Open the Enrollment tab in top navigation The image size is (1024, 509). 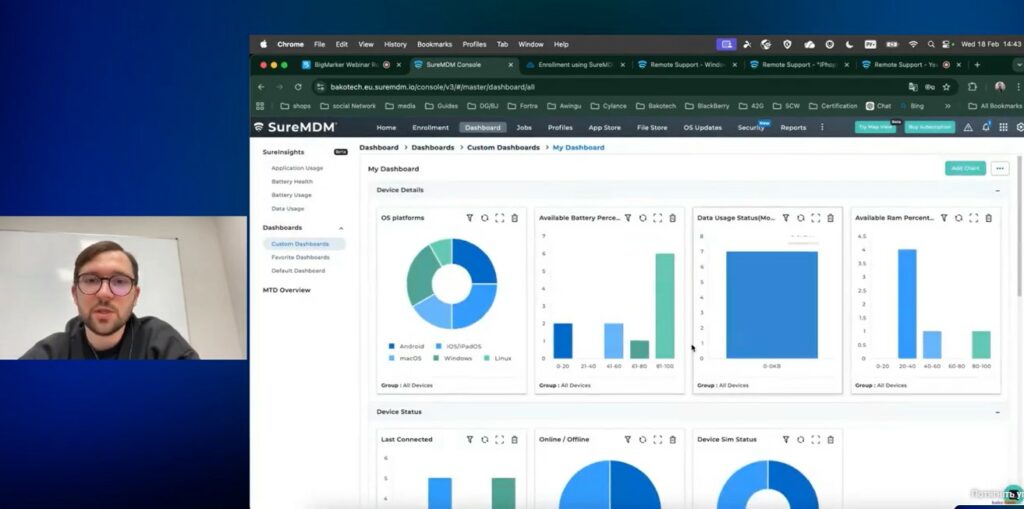(x=430, y=128)
